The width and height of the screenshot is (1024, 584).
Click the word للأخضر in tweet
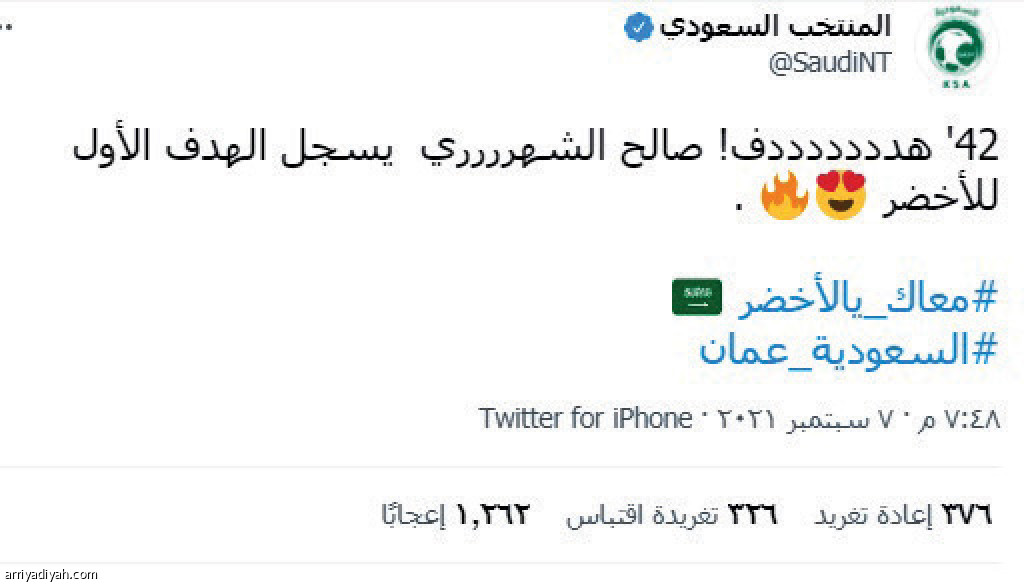coord(940,195)
